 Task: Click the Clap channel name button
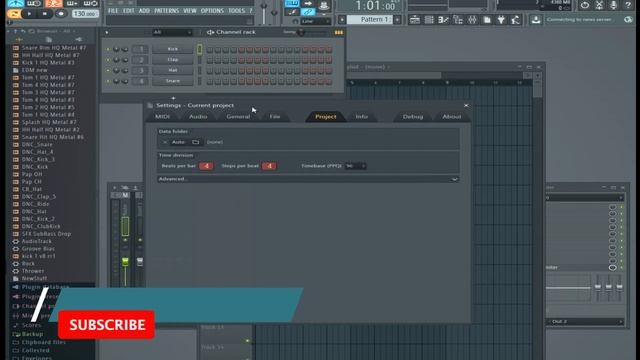(x=173, y=60)
